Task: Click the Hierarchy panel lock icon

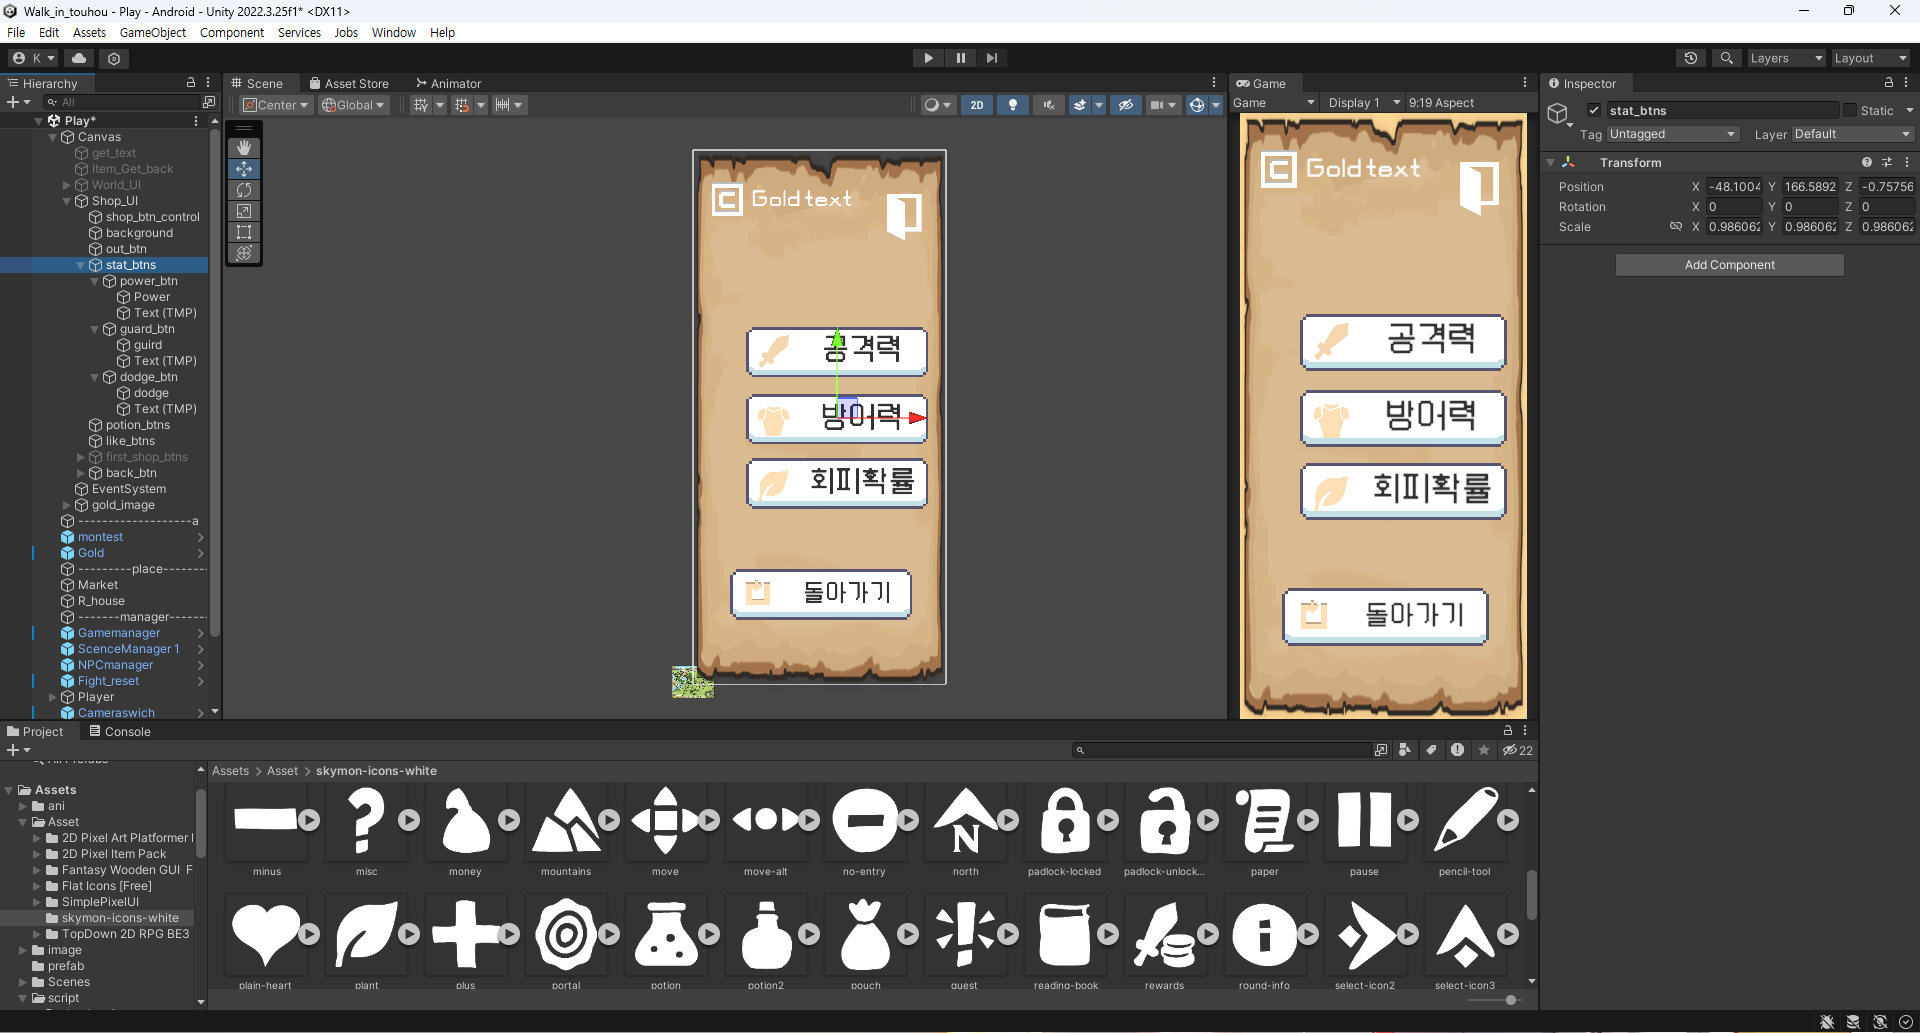Action: 191,83
